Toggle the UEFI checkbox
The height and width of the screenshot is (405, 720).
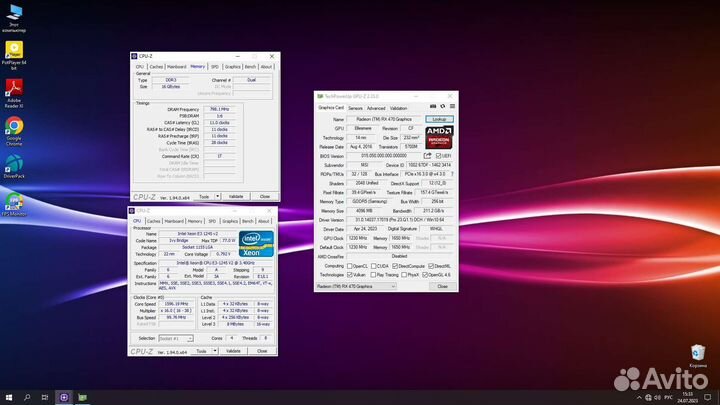click(438, 156)
